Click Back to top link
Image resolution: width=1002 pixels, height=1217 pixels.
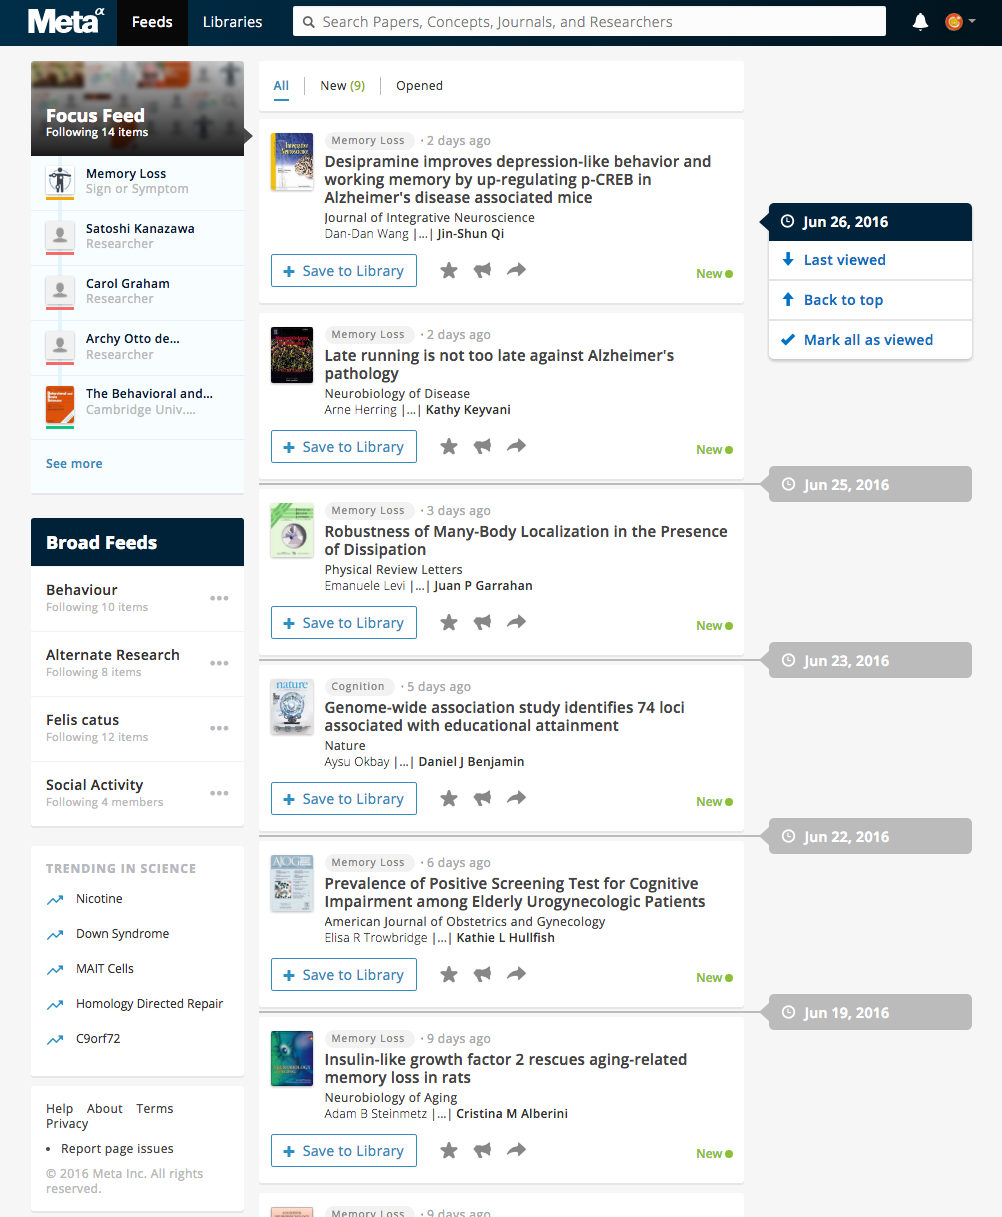[870, 300]
